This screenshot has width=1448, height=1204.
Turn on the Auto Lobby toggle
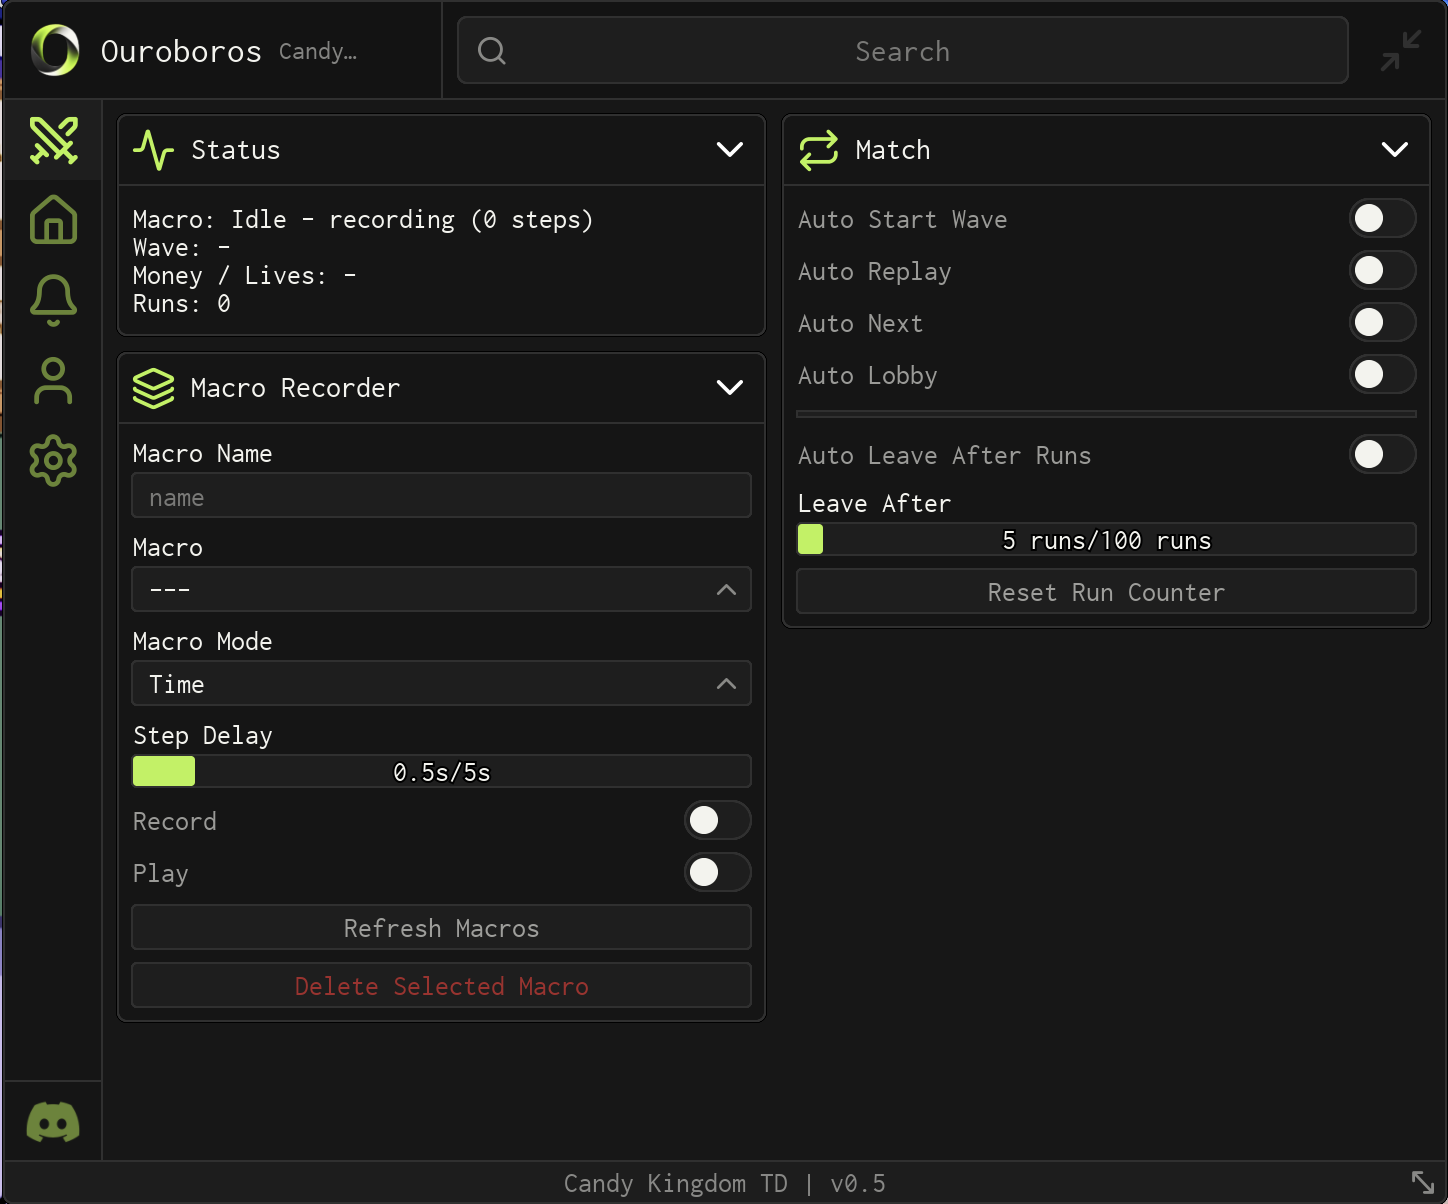tap(1382, 374)
